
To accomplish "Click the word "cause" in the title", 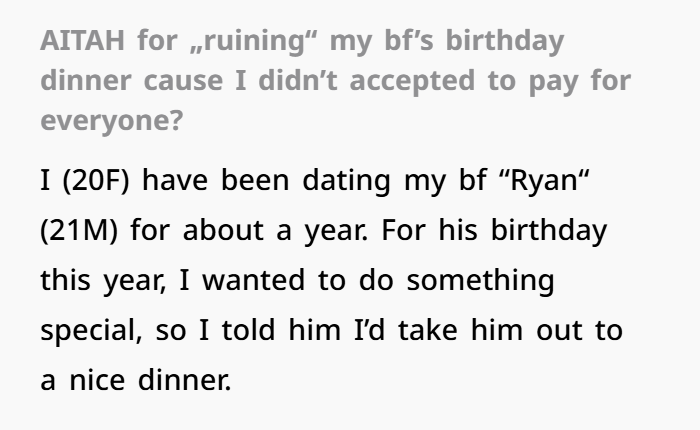I will click(x=183, y=81).
